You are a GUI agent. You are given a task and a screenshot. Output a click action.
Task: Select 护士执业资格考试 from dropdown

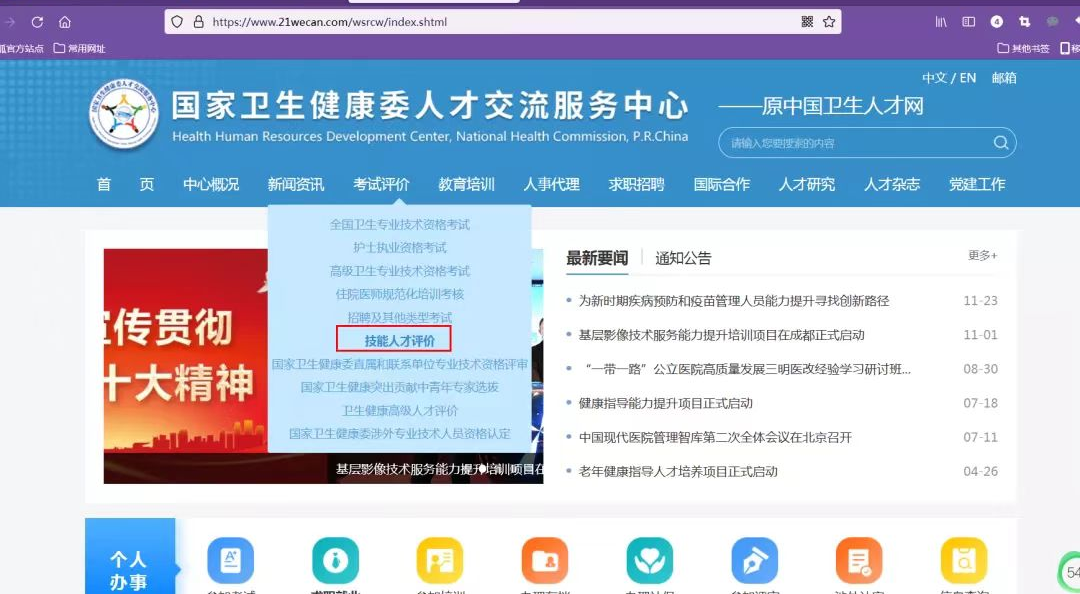[x=399, y=247]
